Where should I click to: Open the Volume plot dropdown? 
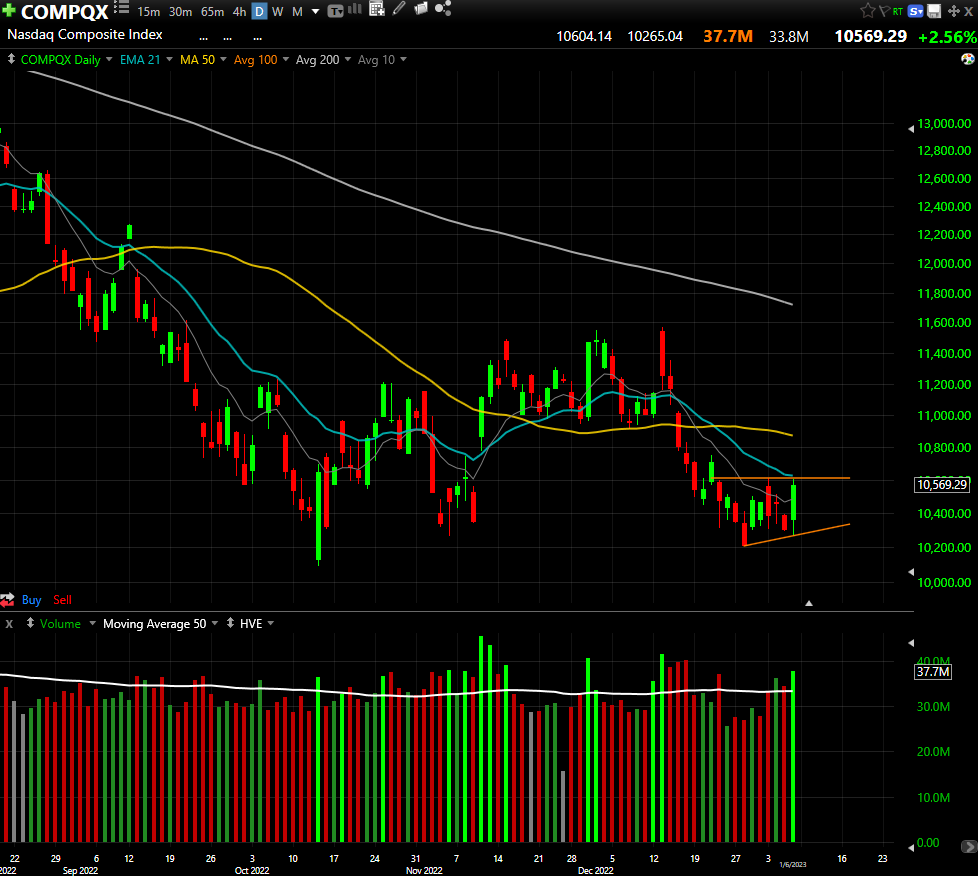click(x=92, y=623)
